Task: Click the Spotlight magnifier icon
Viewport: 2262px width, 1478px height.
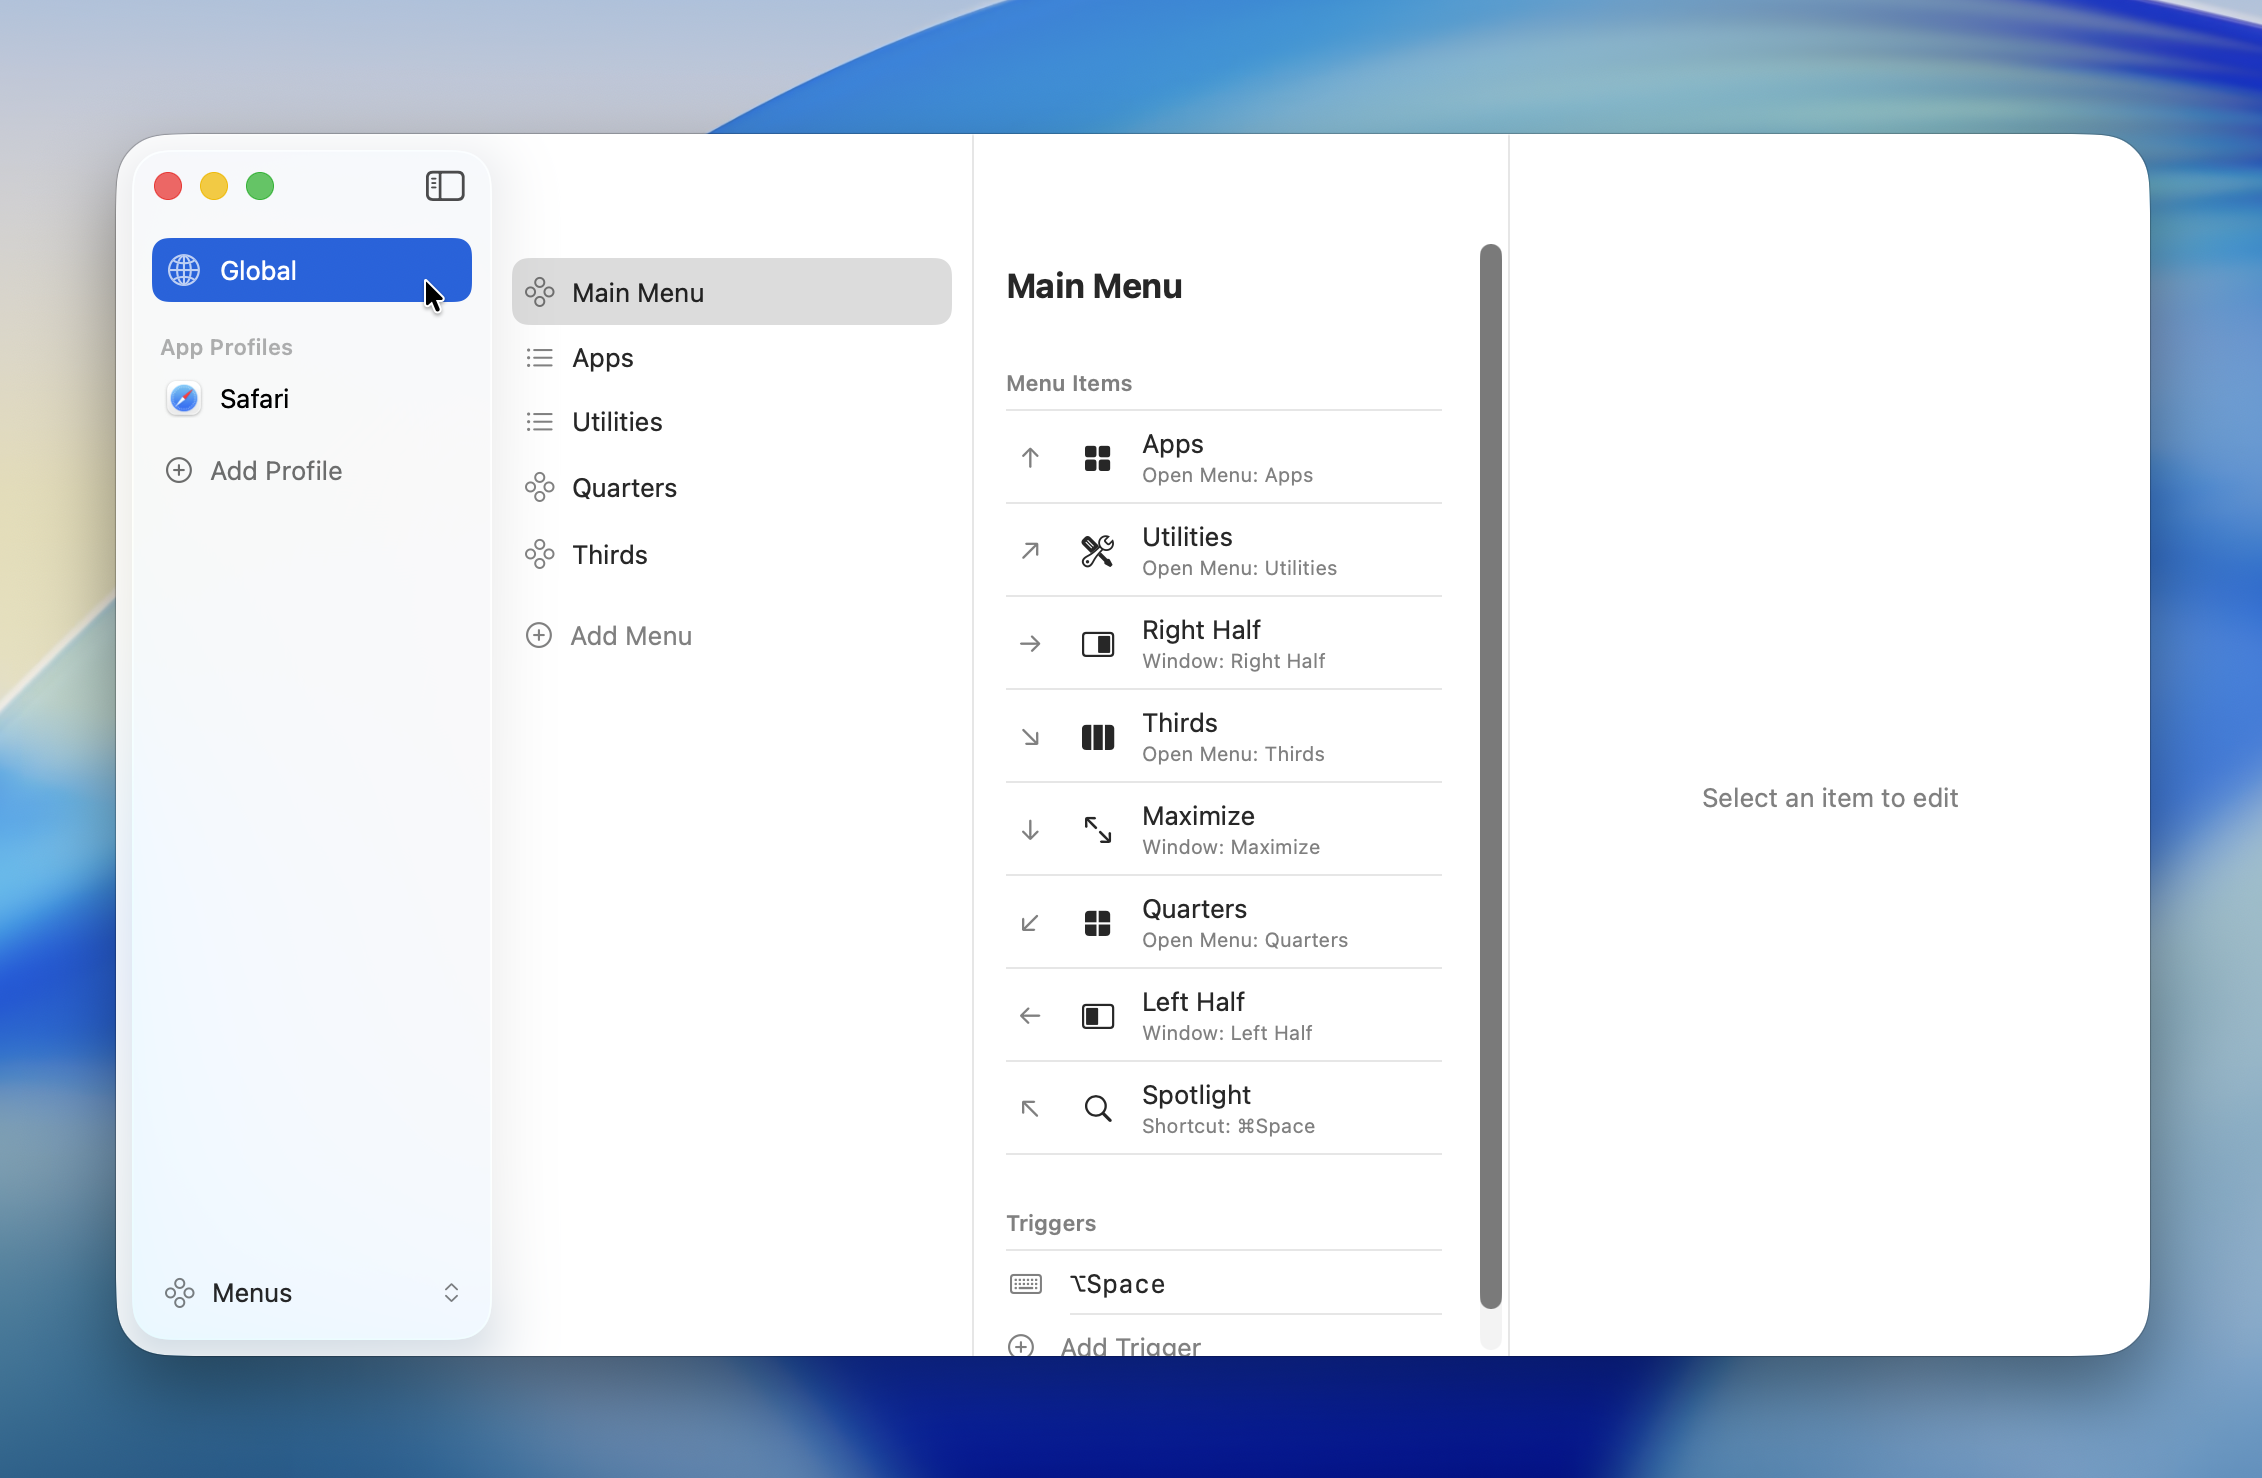Action: [x=1097, y=1109]
